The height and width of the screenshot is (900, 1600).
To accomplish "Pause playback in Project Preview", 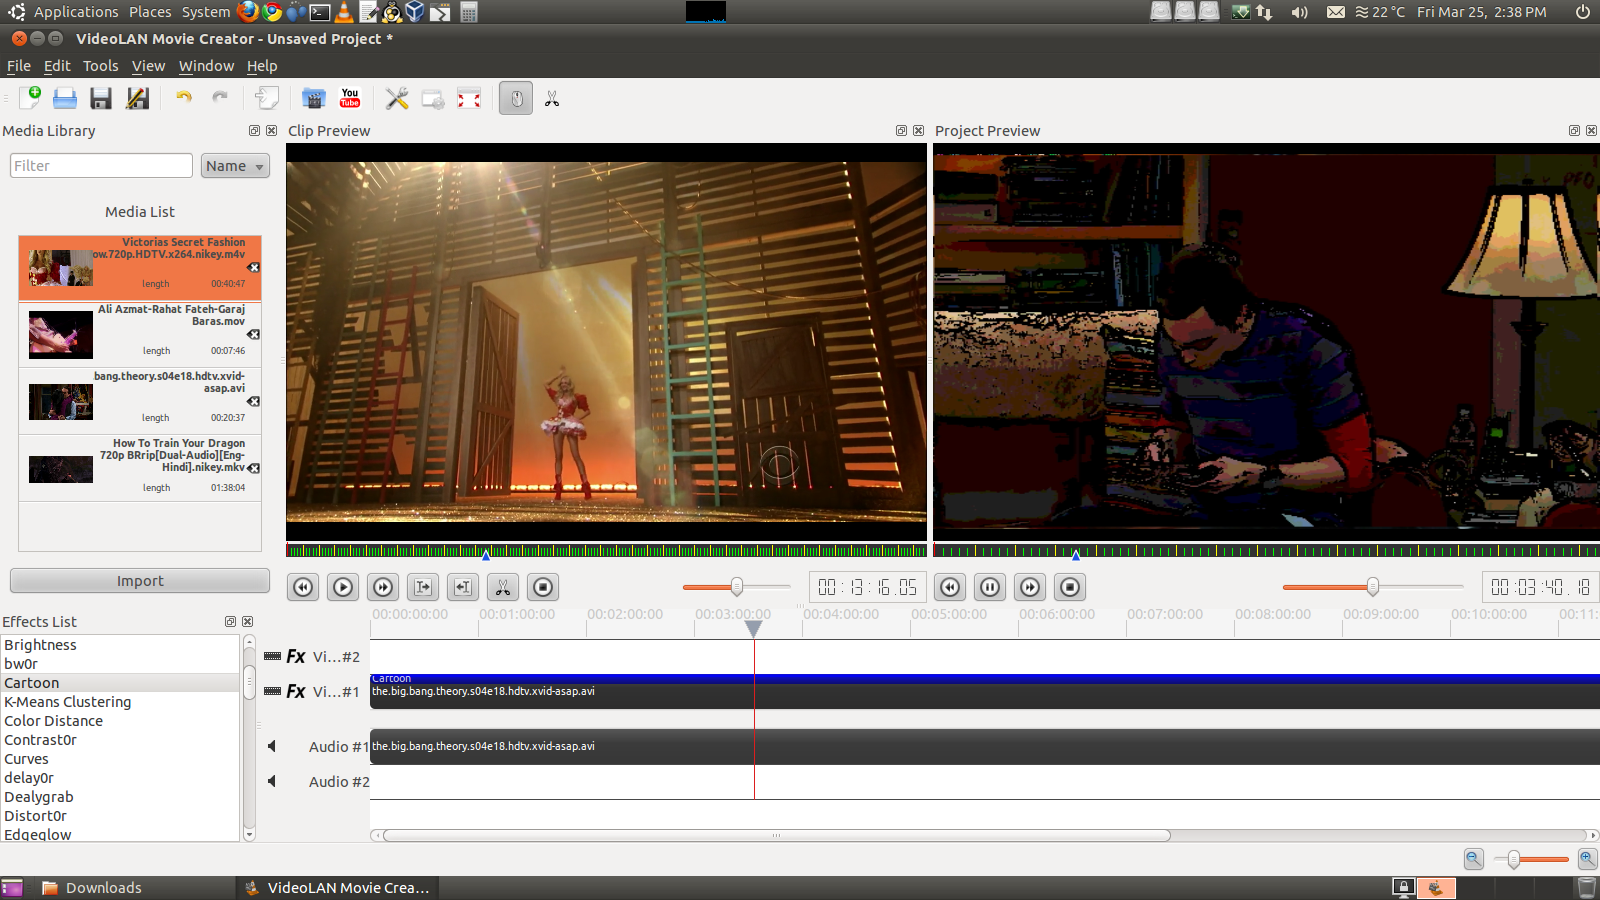I will 990,587.
